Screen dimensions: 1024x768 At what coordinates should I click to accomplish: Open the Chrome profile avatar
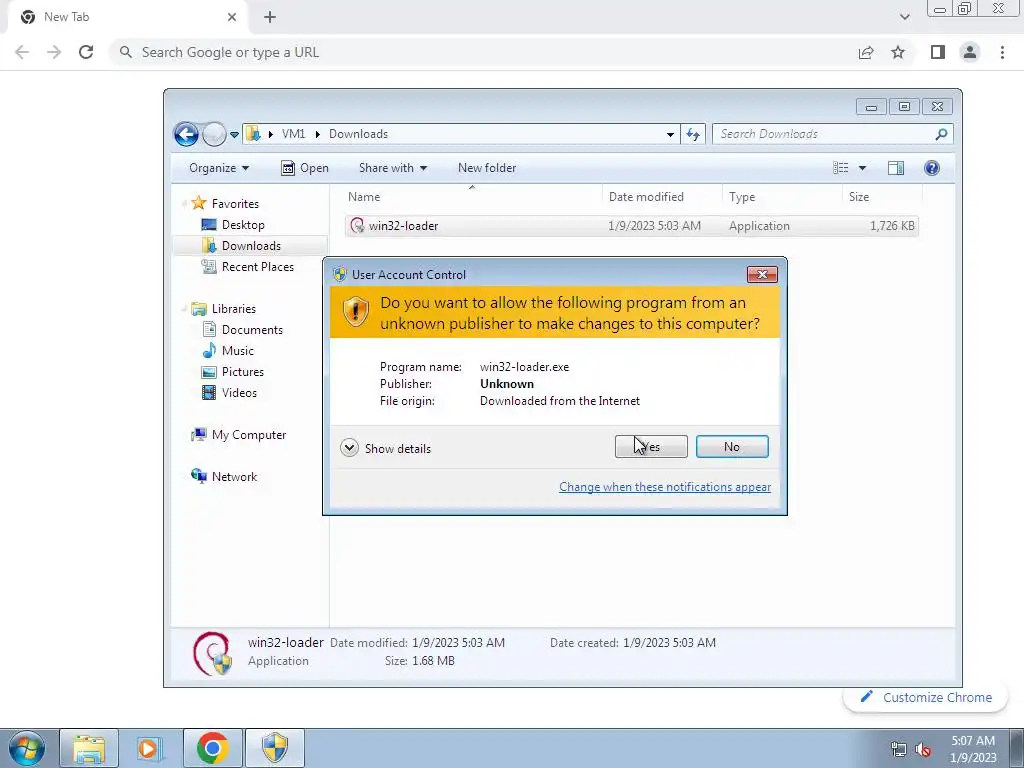click(970, 52)
